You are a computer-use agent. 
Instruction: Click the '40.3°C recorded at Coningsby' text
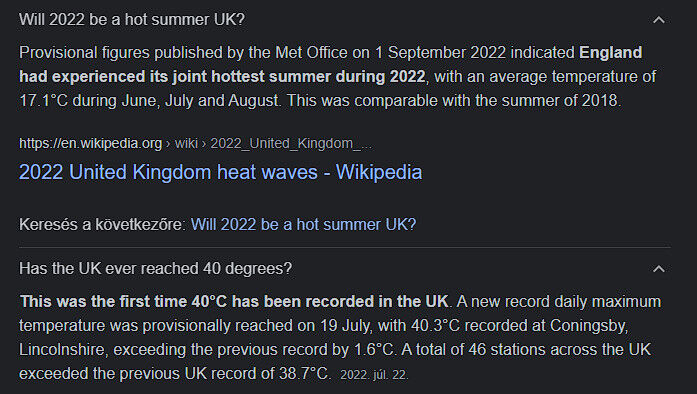(x=518, y=326)
